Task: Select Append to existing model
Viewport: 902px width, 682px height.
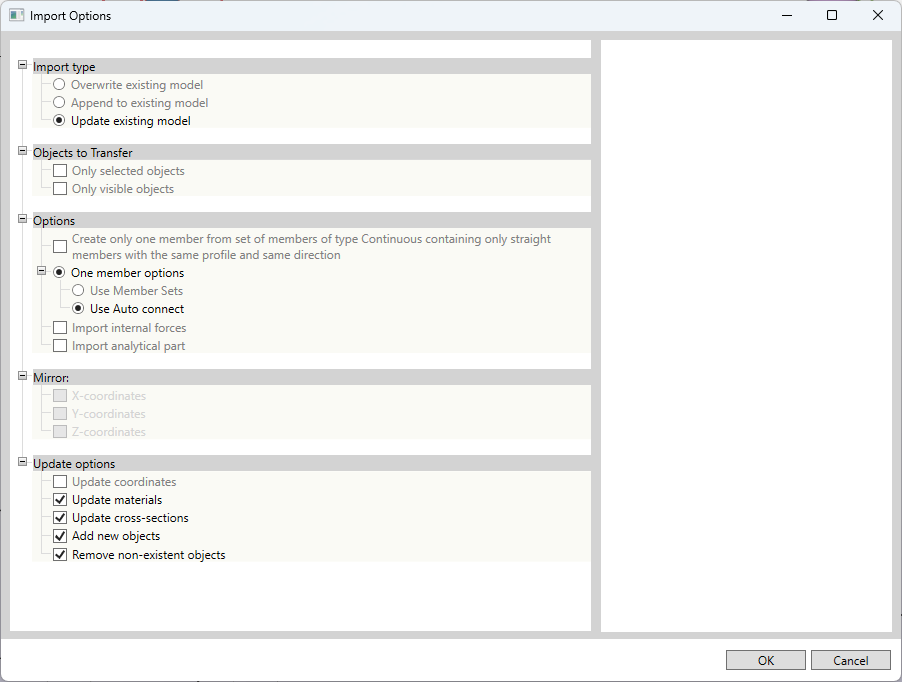Action: pos(59,103)
